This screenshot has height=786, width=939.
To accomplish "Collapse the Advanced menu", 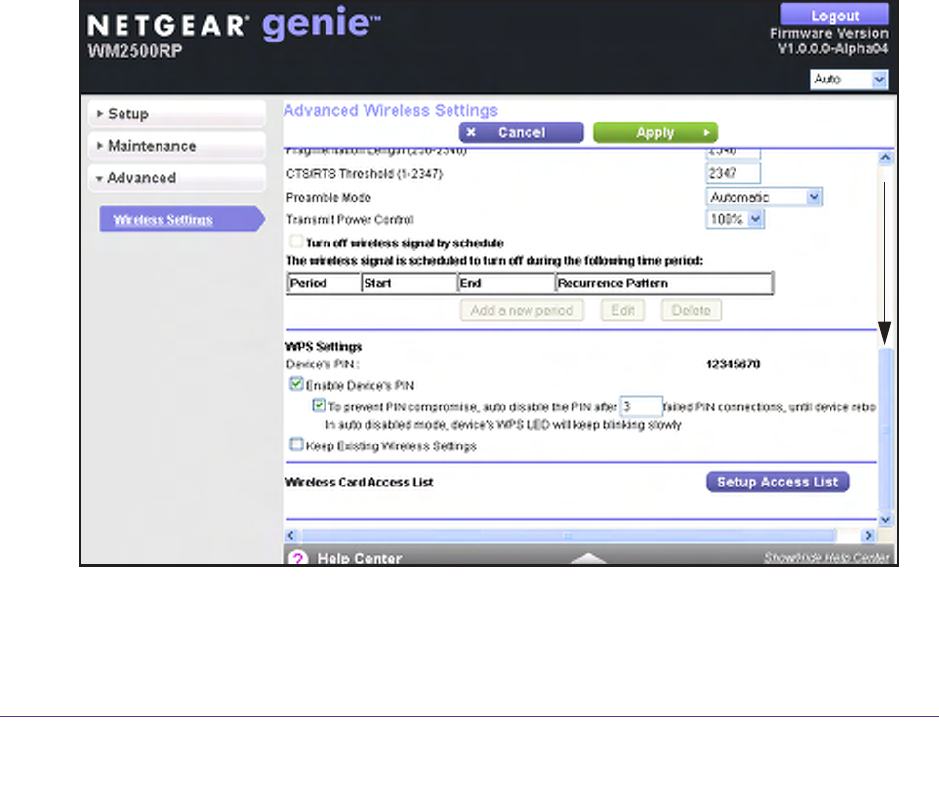I will 177,178.
